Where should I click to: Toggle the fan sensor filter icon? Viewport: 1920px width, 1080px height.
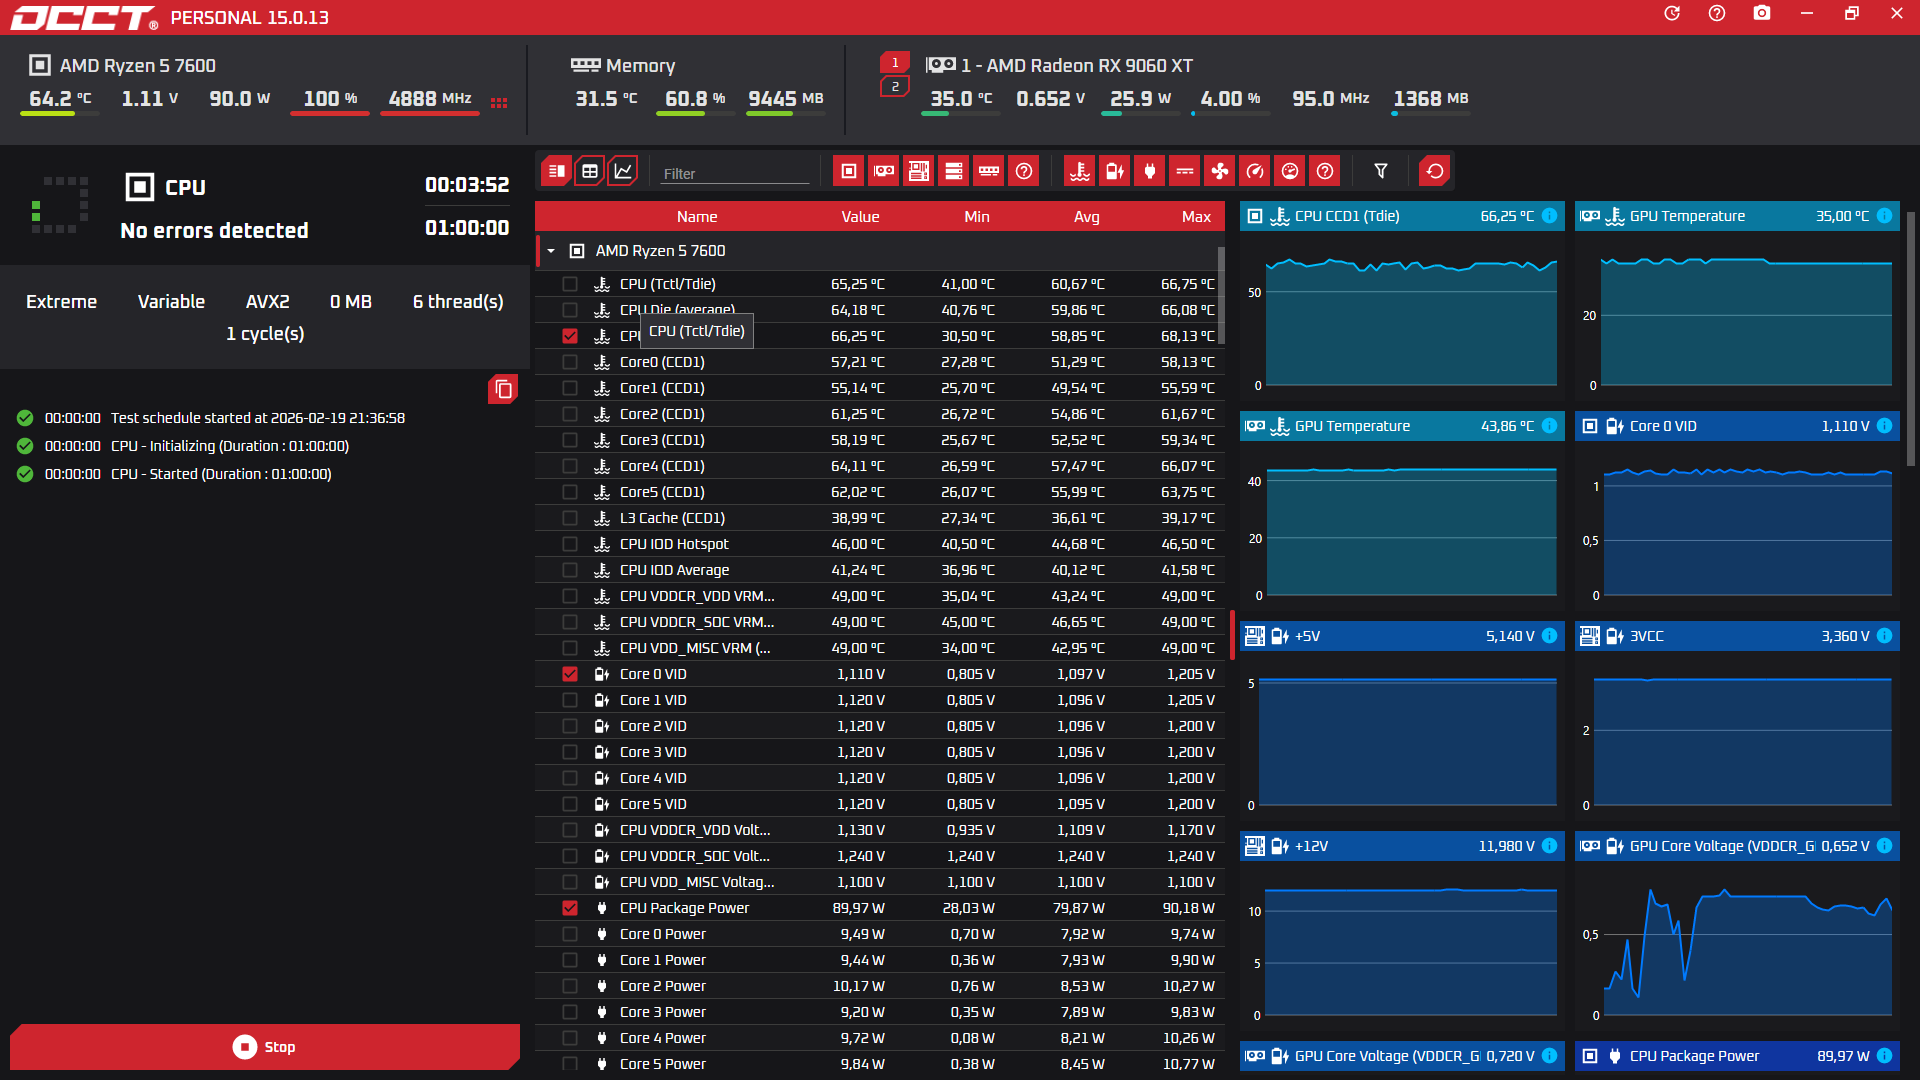point(1220,171)
